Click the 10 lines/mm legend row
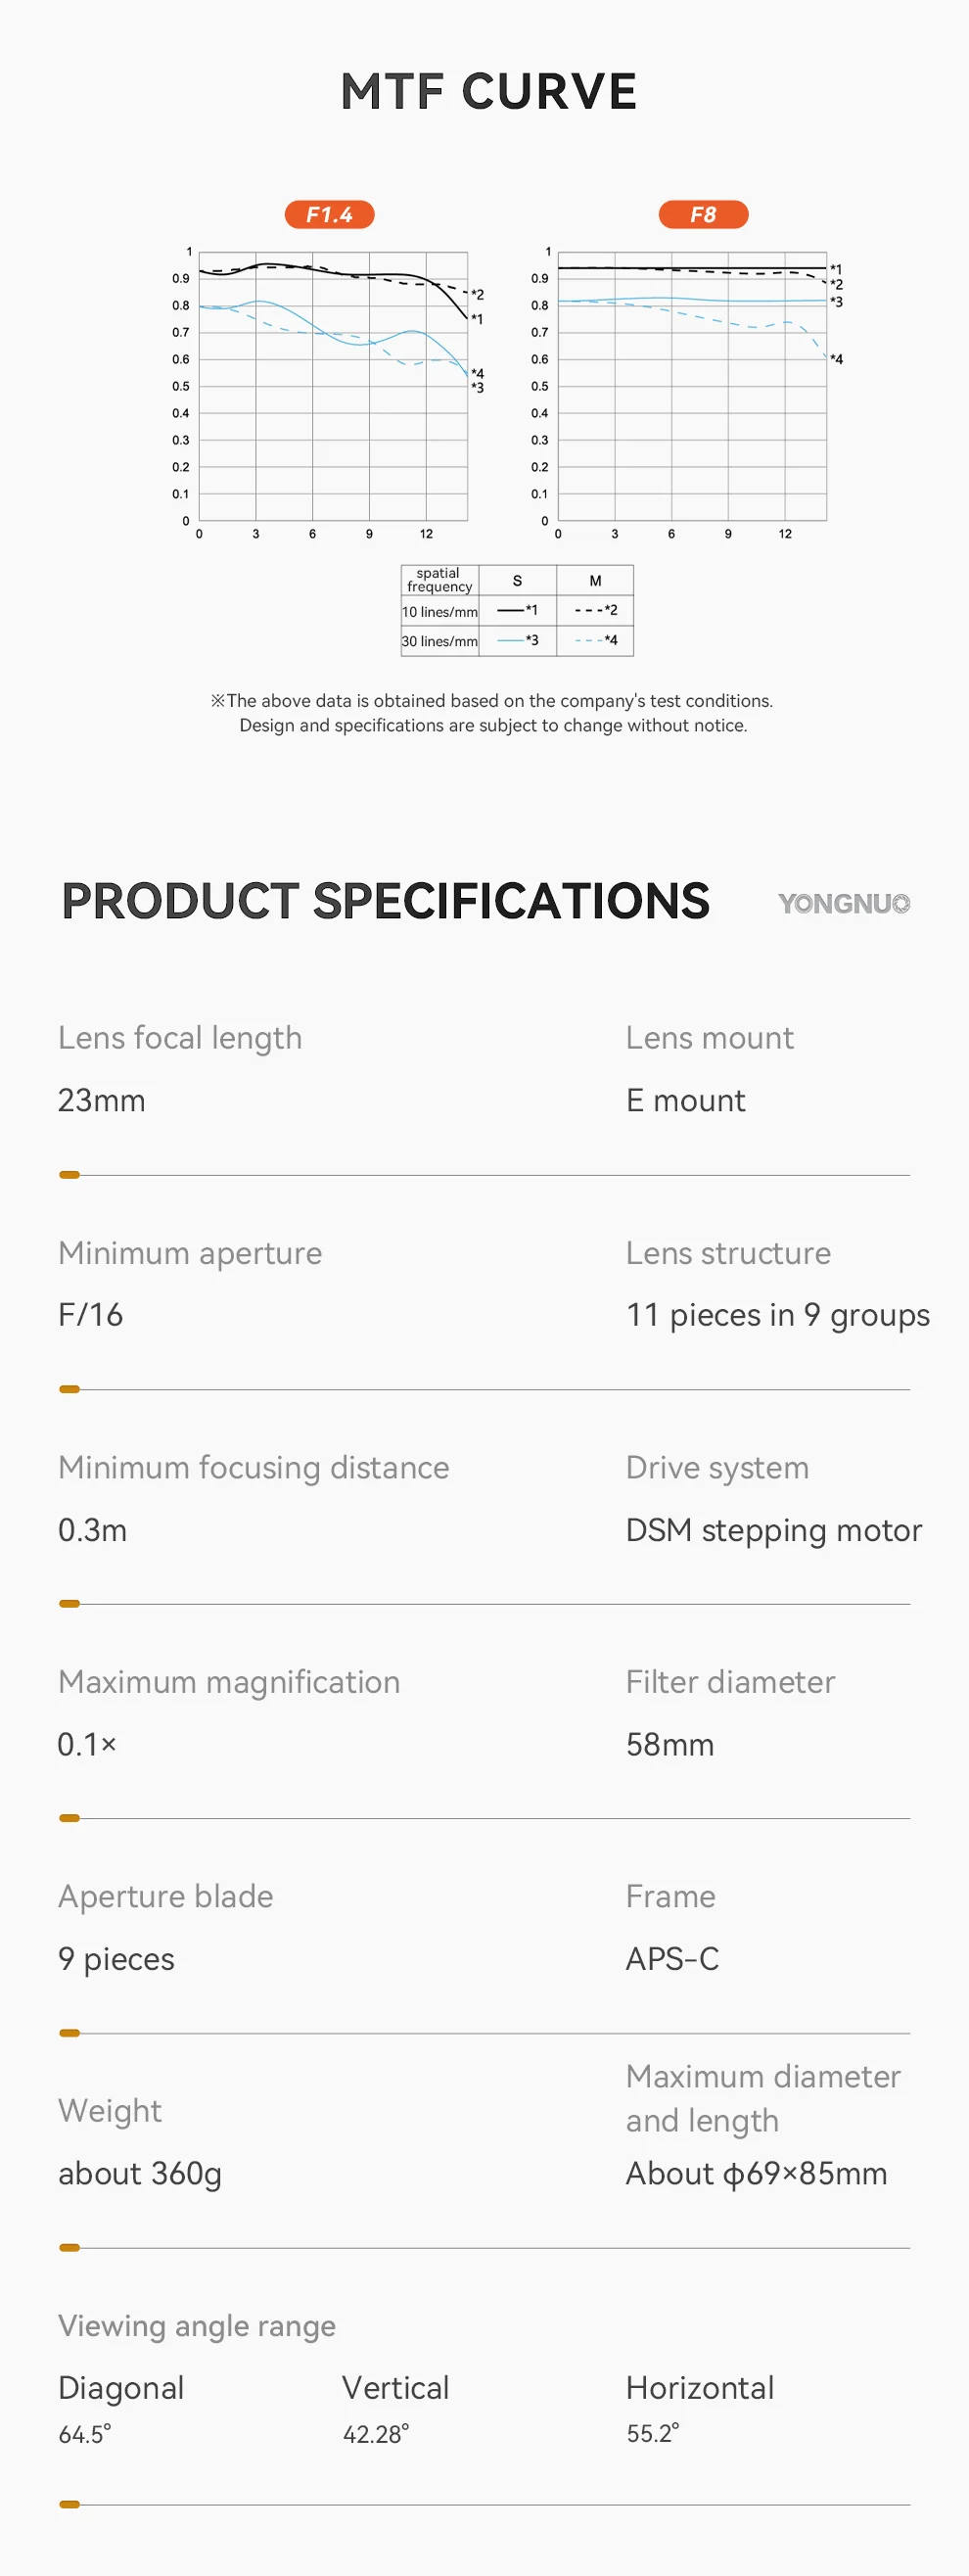This screenshot has height=2576, width=969. click(x=517, y=611)
